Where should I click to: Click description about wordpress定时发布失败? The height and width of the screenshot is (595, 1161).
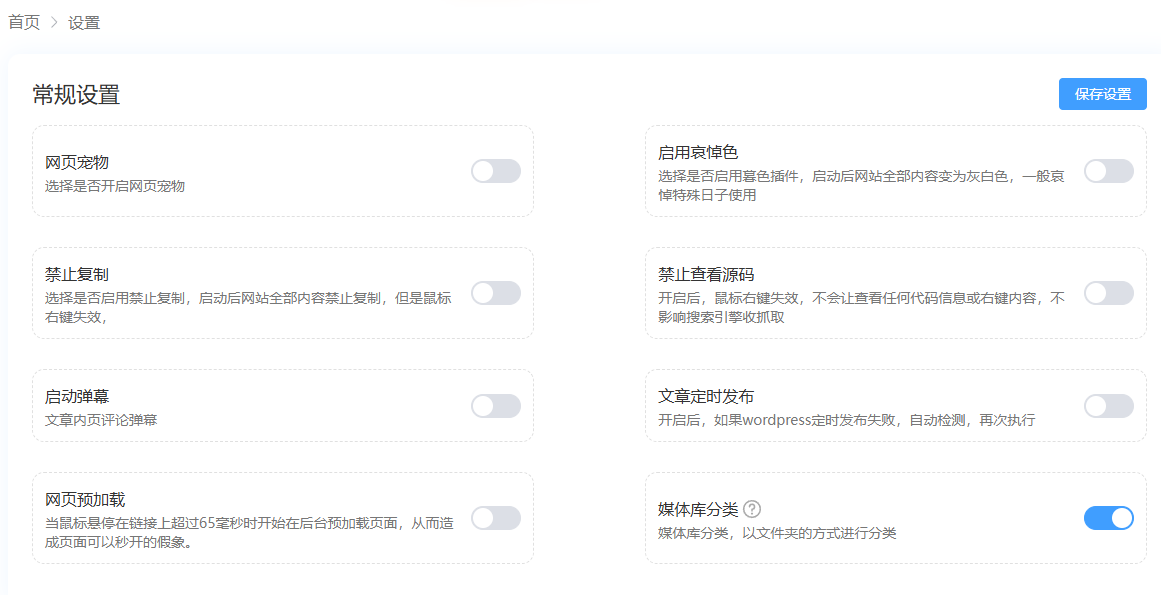(x=846, y=420)
